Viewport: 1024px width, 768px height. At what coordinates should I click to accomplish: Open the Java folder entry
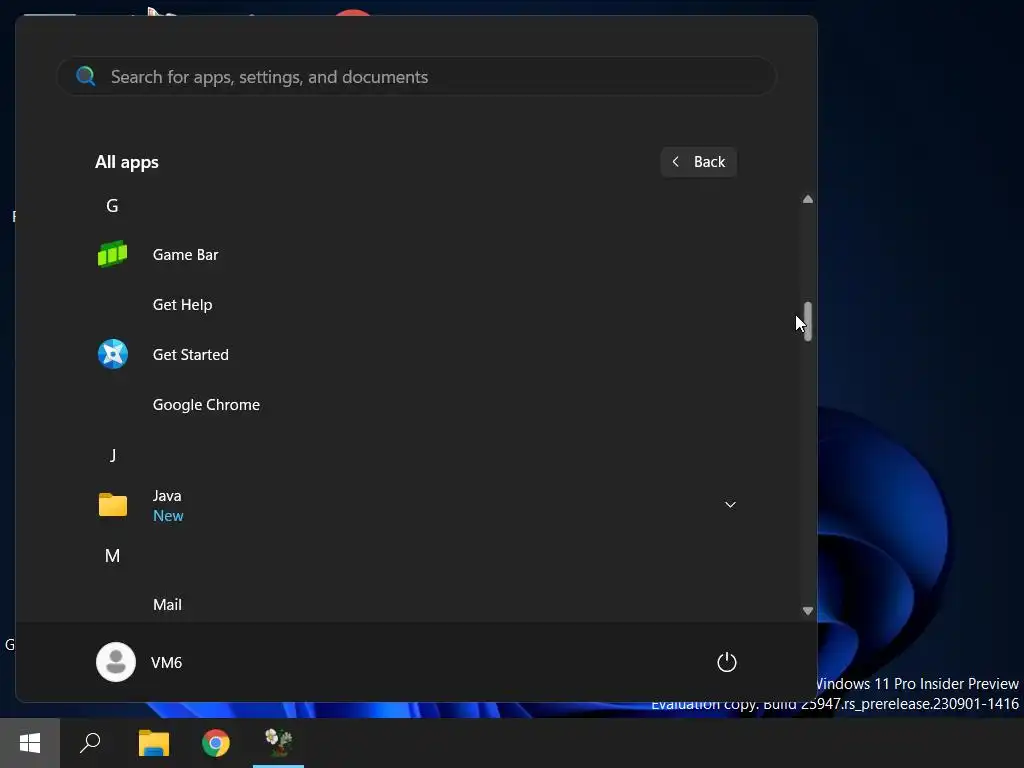coord(418,505)
